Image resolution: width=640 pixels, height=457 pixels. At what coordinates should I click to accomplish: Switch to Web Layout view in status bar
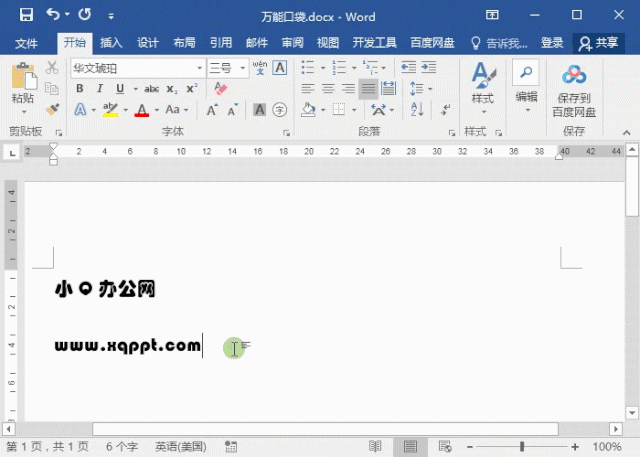point(441,446)
